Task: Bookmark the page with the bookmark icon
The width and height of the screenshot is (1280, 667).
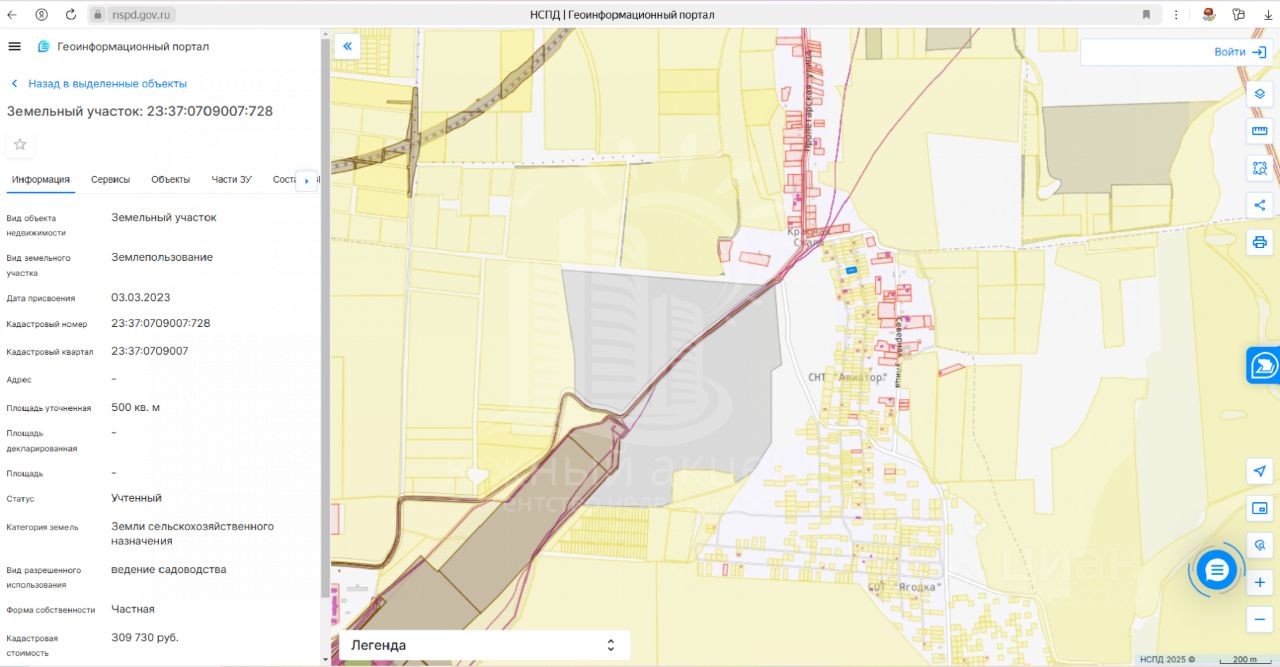Action: (1146, 15)
